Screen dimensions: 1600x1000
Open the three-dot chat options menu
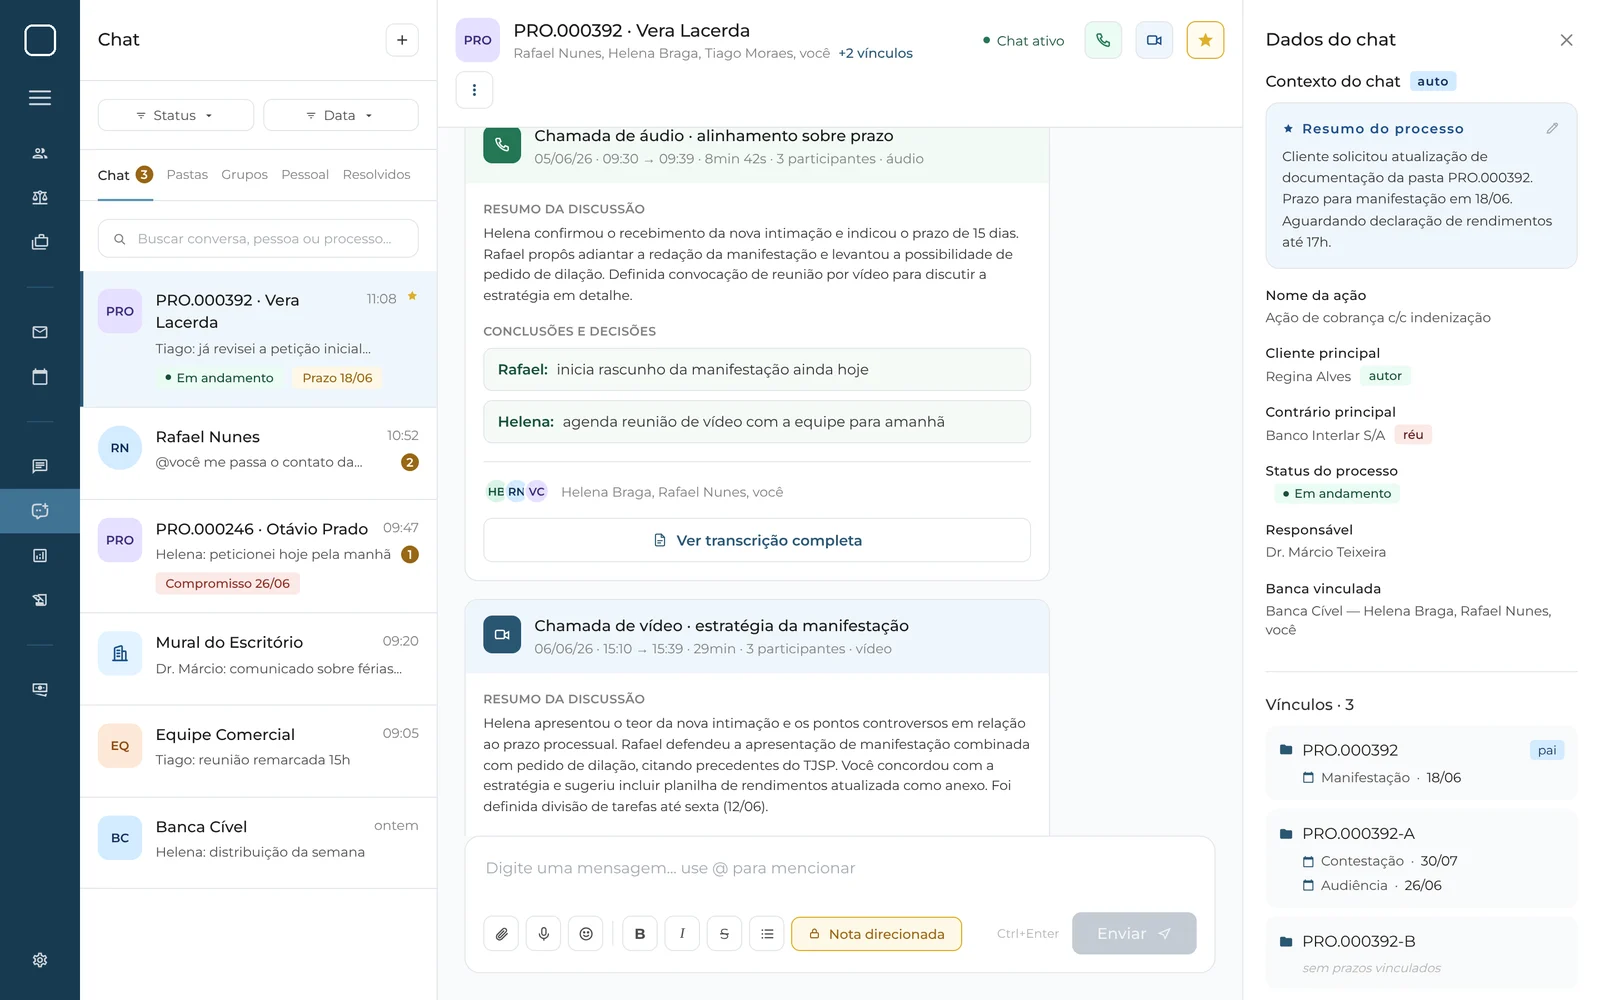[474, 90]
